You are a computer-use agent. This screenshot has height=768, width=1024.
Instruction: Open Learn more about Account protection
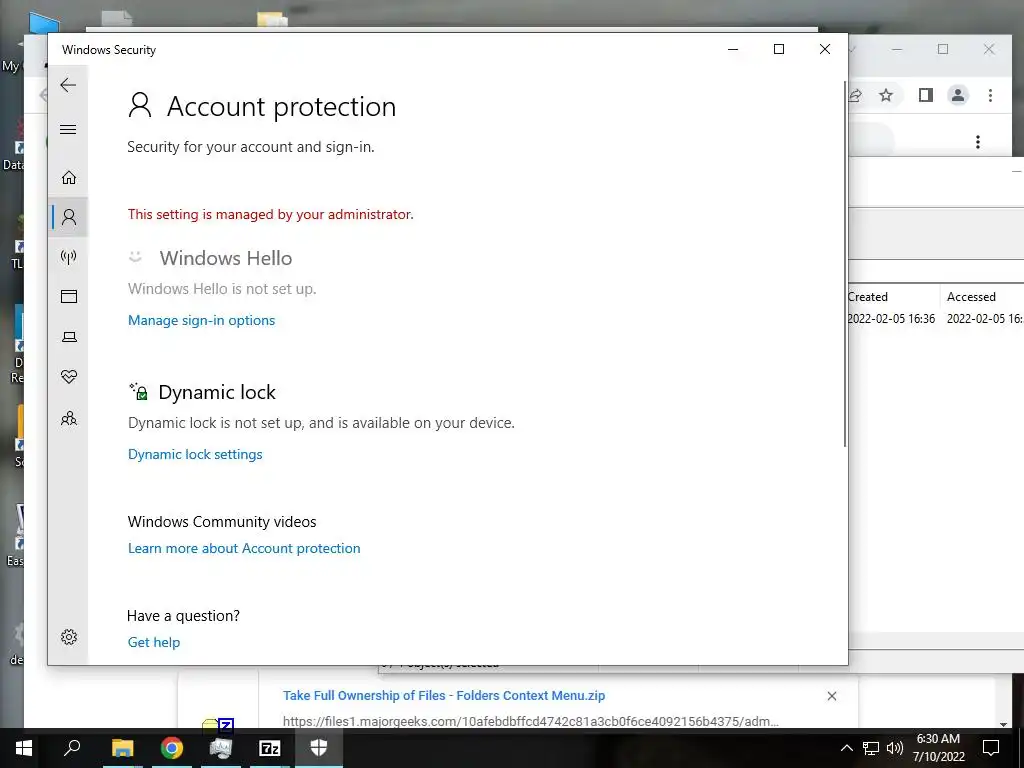[244, 548]
